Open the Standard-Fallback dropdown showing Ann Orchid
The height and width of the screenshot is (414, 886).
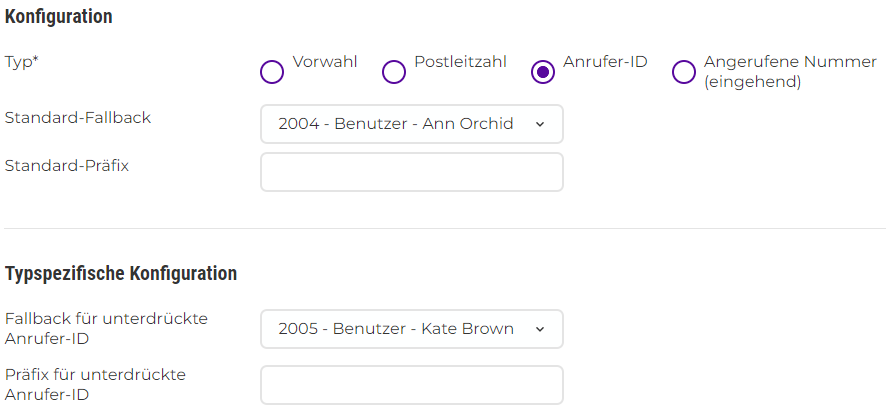pyautogui.click(x=400, y=124)
